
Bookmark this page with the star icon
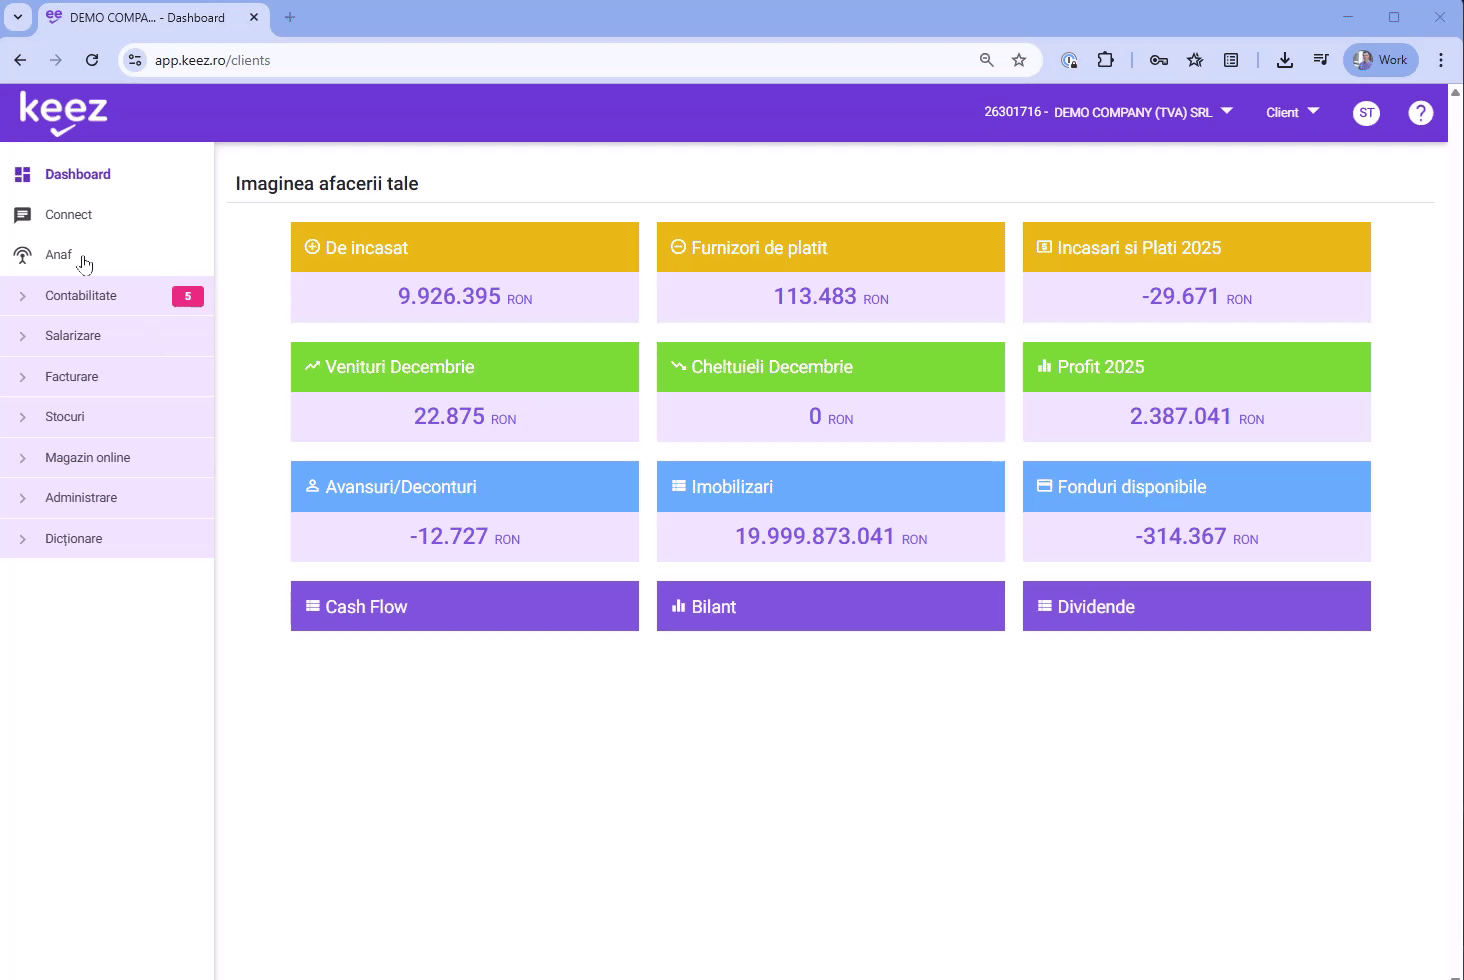tap(1019, 60)
